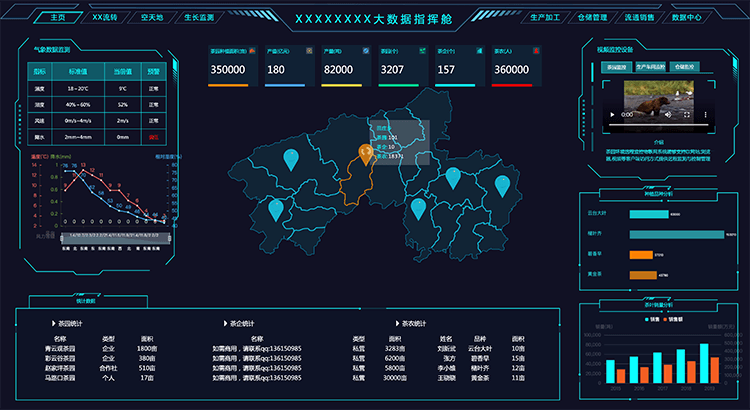
Task: Click the 3283亩 area value
Action: (x=395, y=349)
